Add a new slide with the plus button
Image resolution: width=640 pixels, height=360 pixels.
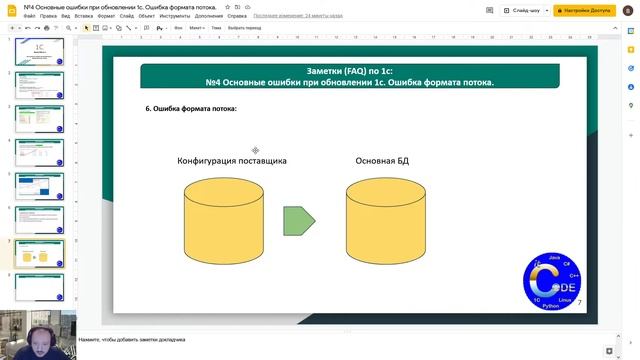coord(12,28)
